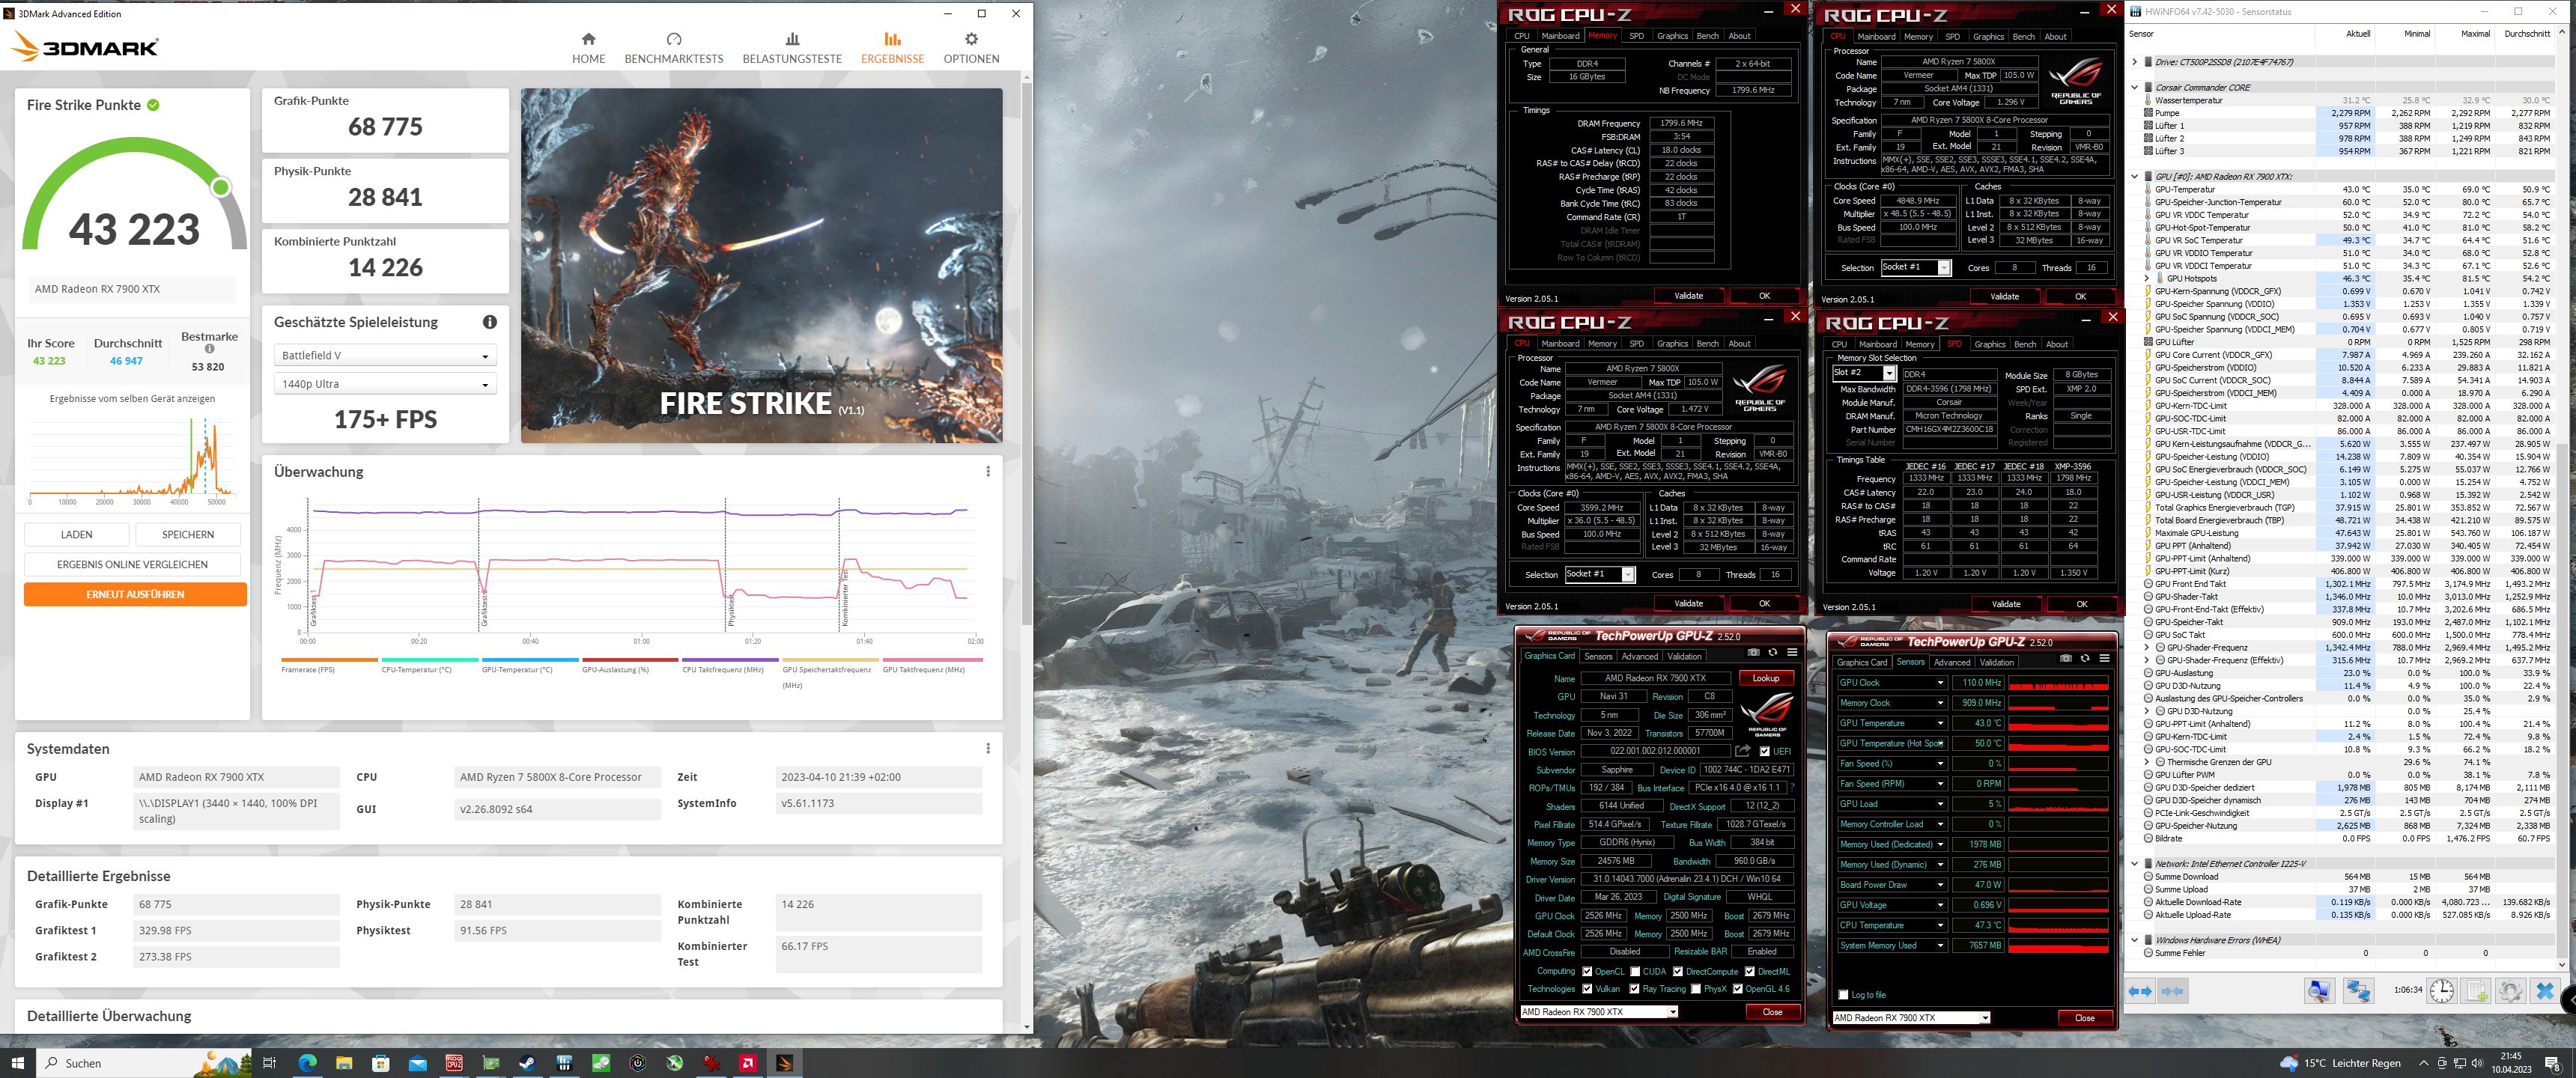
Task: Collapse the Windows Hardware Errors (WHEA) group
Action: (2134, 940)
